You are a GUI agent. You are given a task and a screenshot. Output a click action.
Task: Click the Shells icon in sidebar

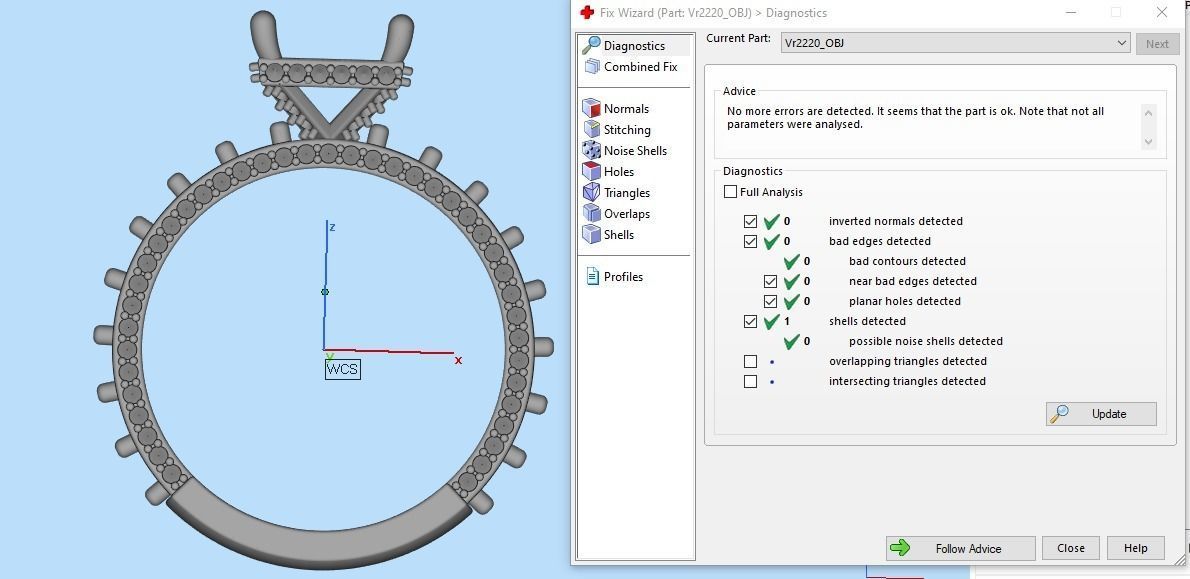pyautogui.click(x=591, y=234)
